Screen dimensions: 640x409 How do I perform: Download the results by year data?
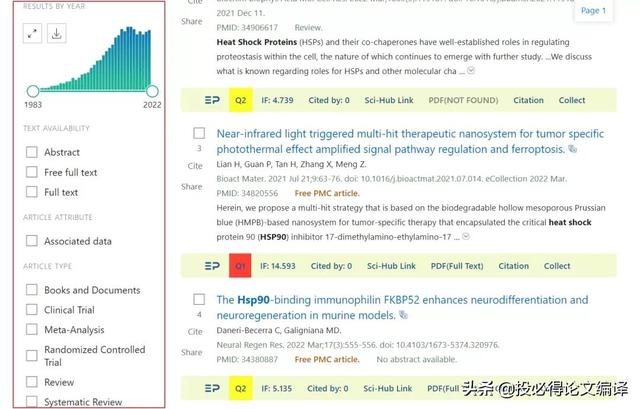(56, 33)
